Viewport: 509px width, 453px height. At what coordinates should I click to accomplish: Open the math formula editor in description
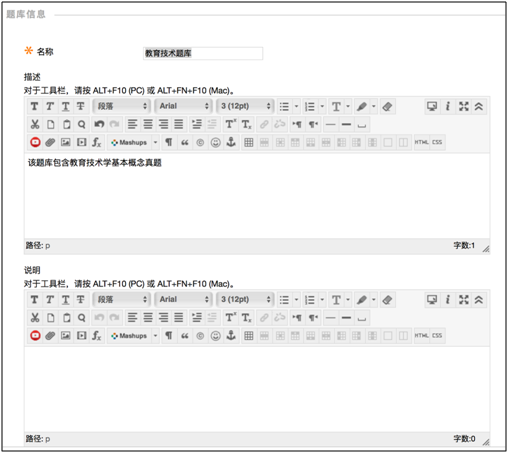pos(97,143)
